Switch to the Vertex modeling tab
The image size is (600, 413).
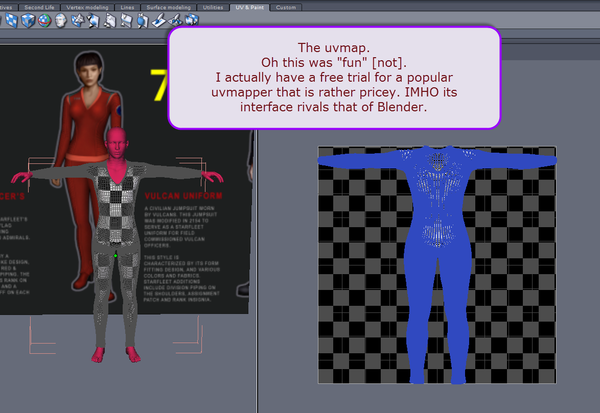pos(87,7)
